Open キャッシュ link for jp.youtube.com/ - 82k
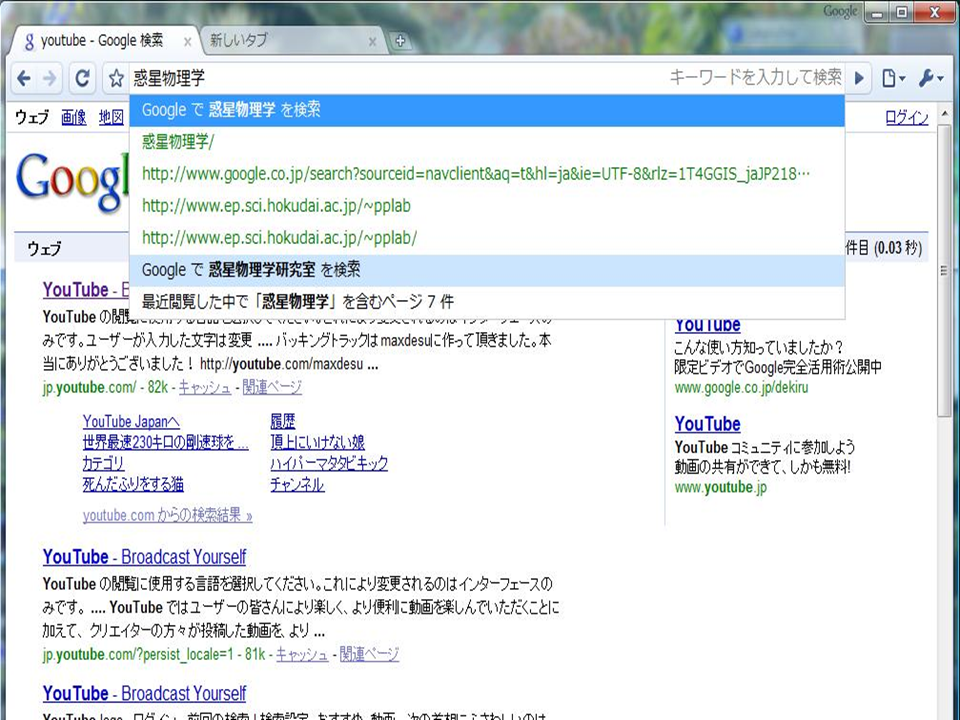 204,387
